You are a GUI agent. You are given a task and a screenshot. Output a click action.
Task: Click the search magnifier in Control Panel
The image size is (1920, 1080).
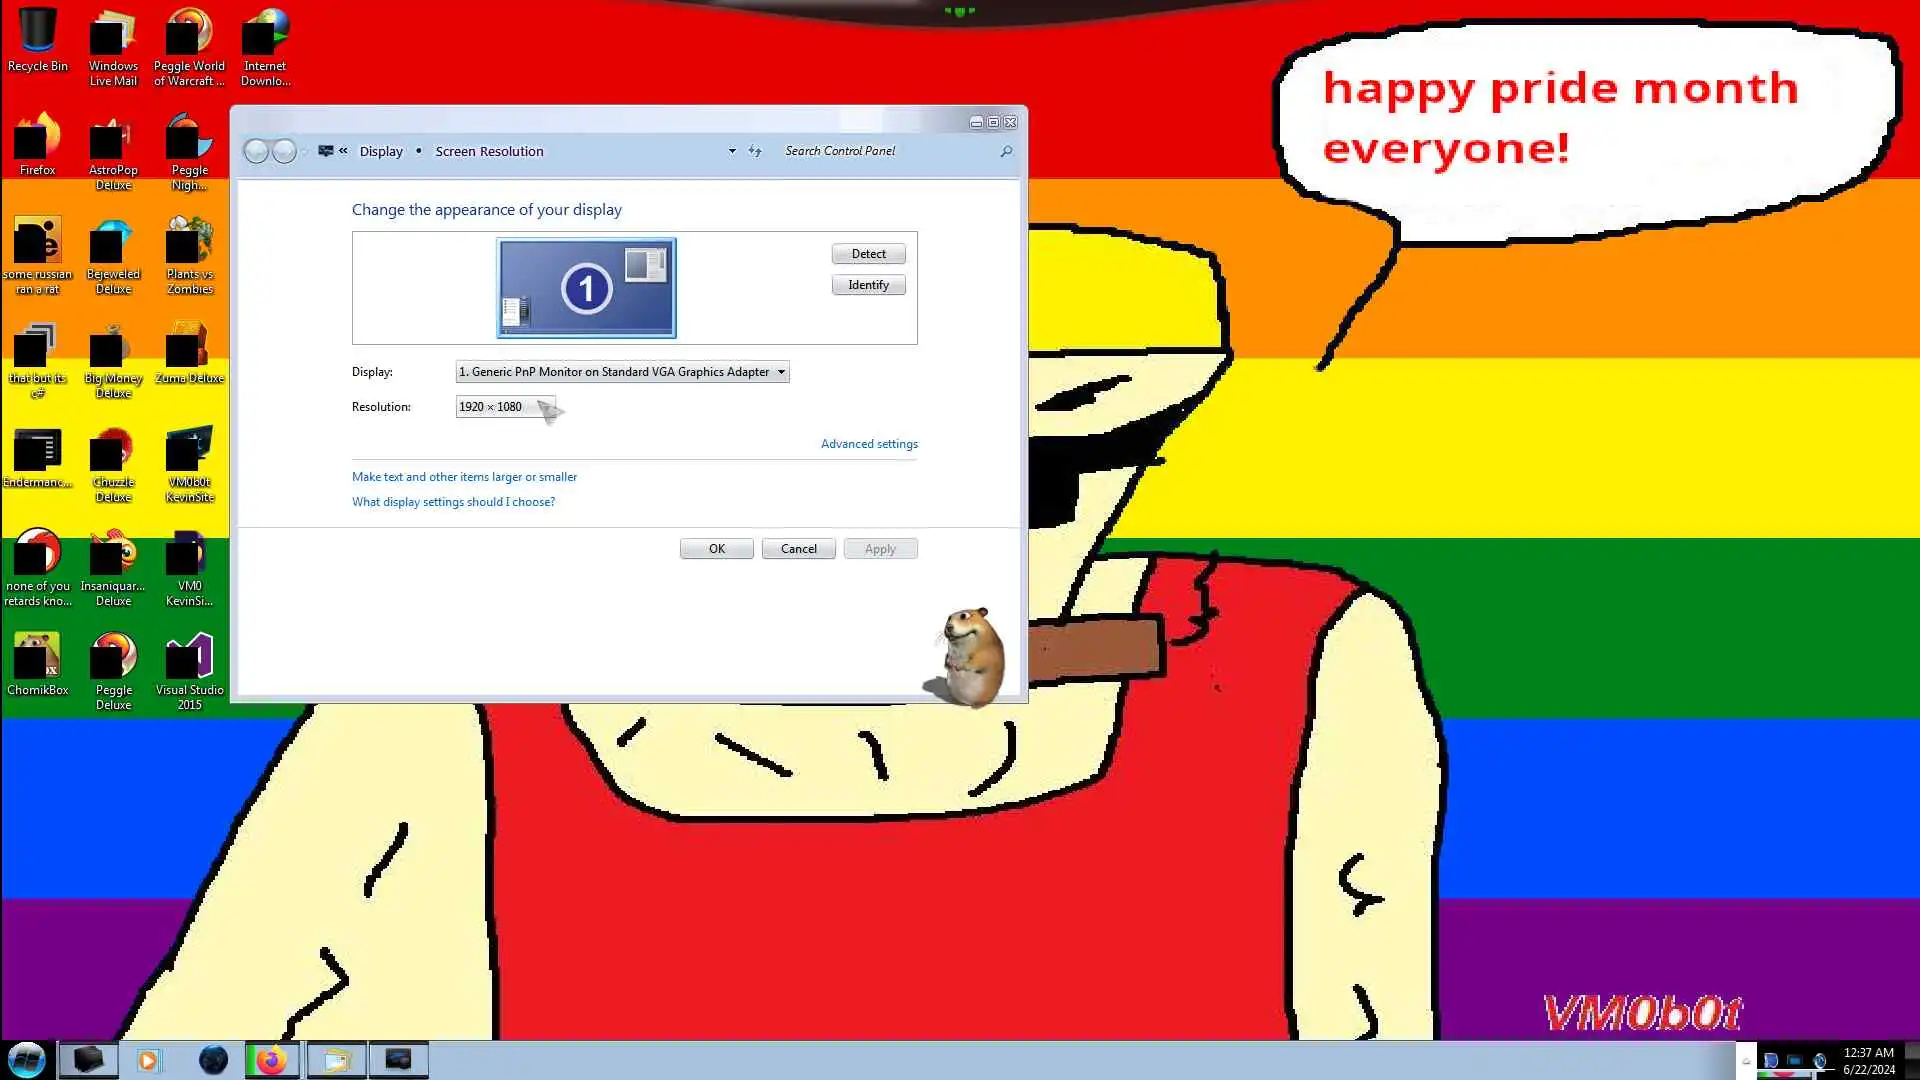(x=1006, y=151)
